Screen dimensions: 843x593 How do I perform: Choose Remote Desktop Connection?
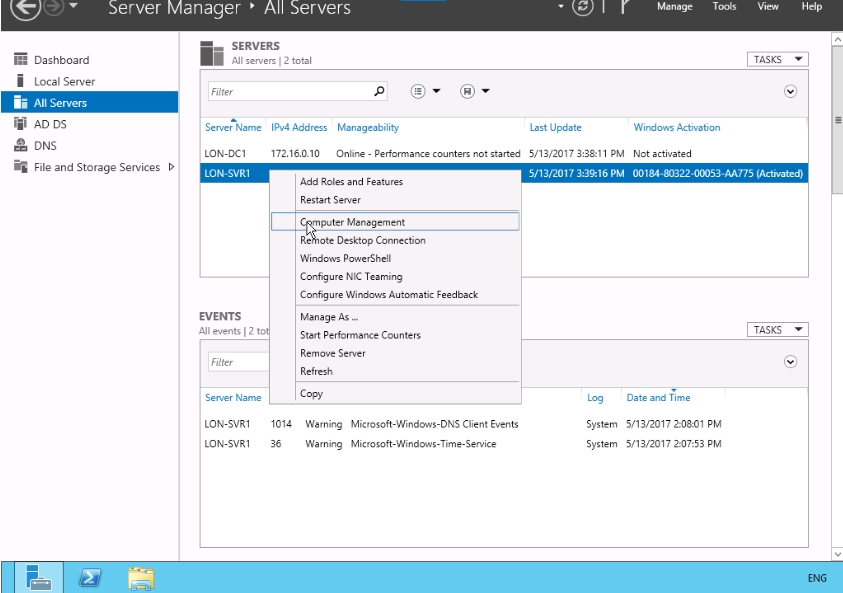pyautogui.click(x=395, y=240)
